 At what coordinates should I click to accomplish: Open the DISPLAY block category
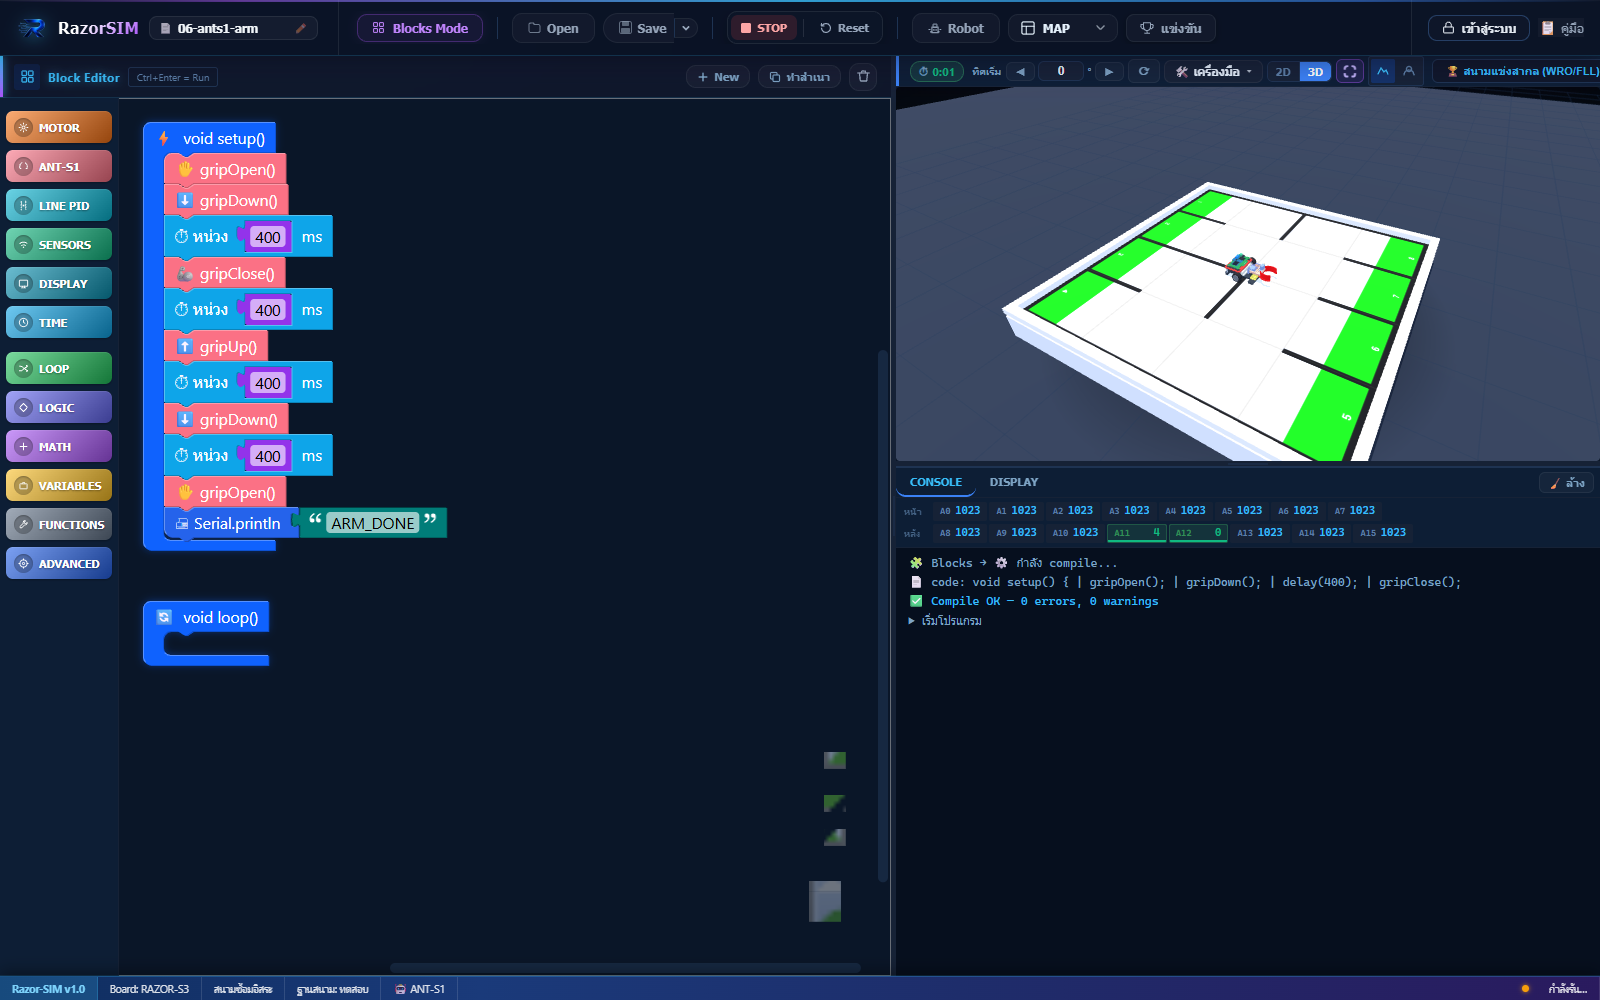[x=59, y=284]
